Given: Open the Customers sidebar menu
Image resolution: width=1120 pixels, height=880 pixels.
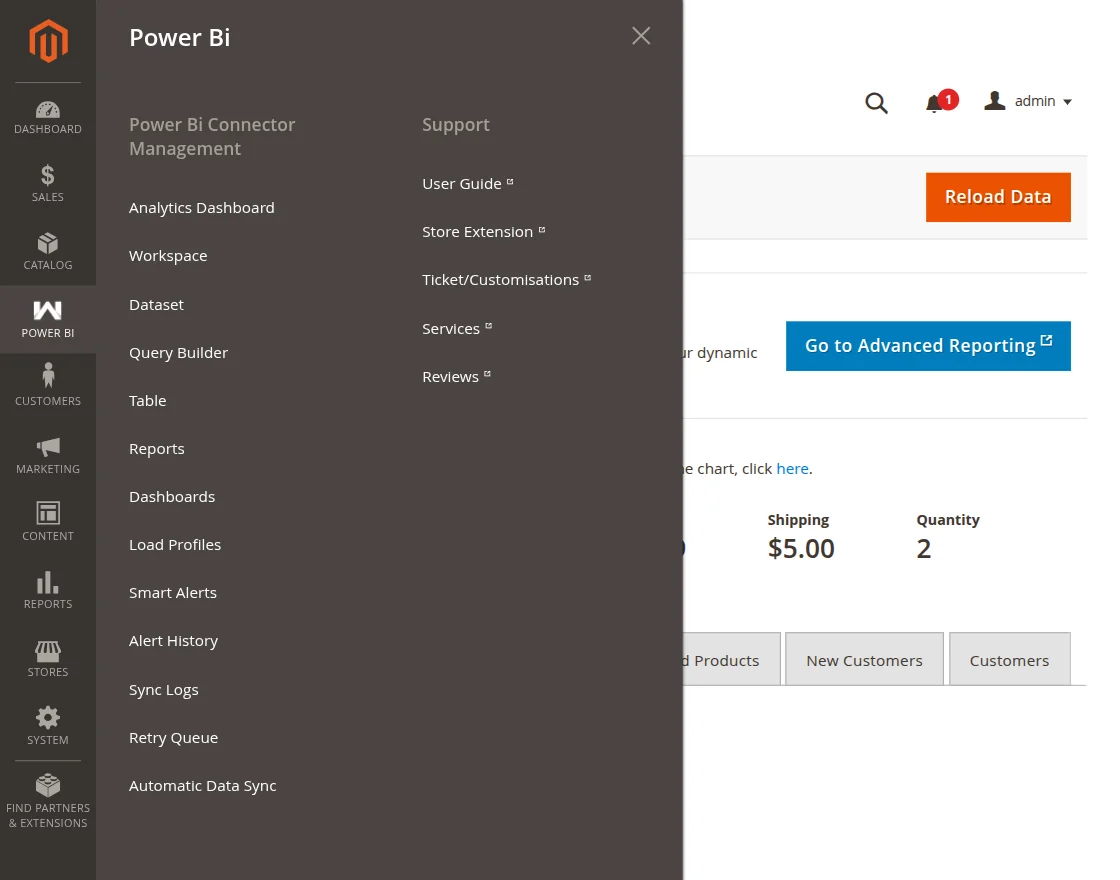Looking at the screenshot, I should tap(48, 387).
